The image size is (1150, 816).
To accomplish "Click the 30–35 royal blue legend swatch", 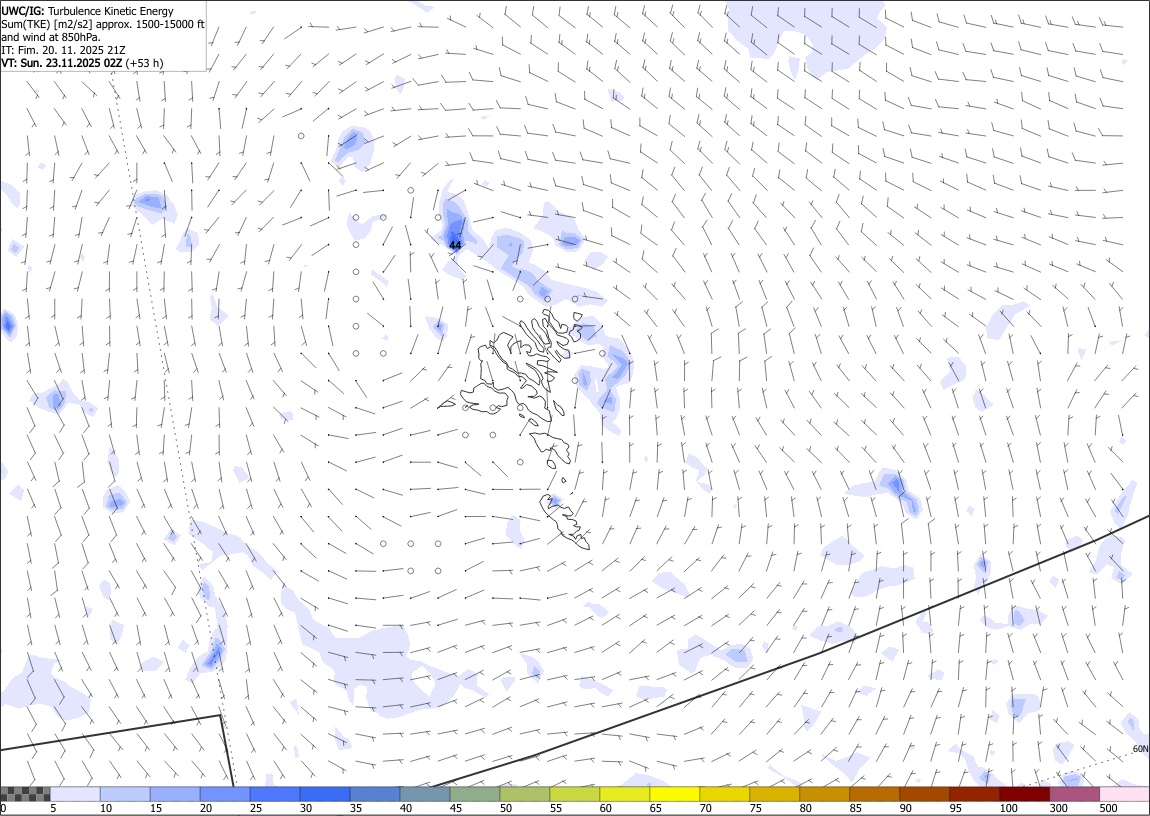I will point(325,794).
